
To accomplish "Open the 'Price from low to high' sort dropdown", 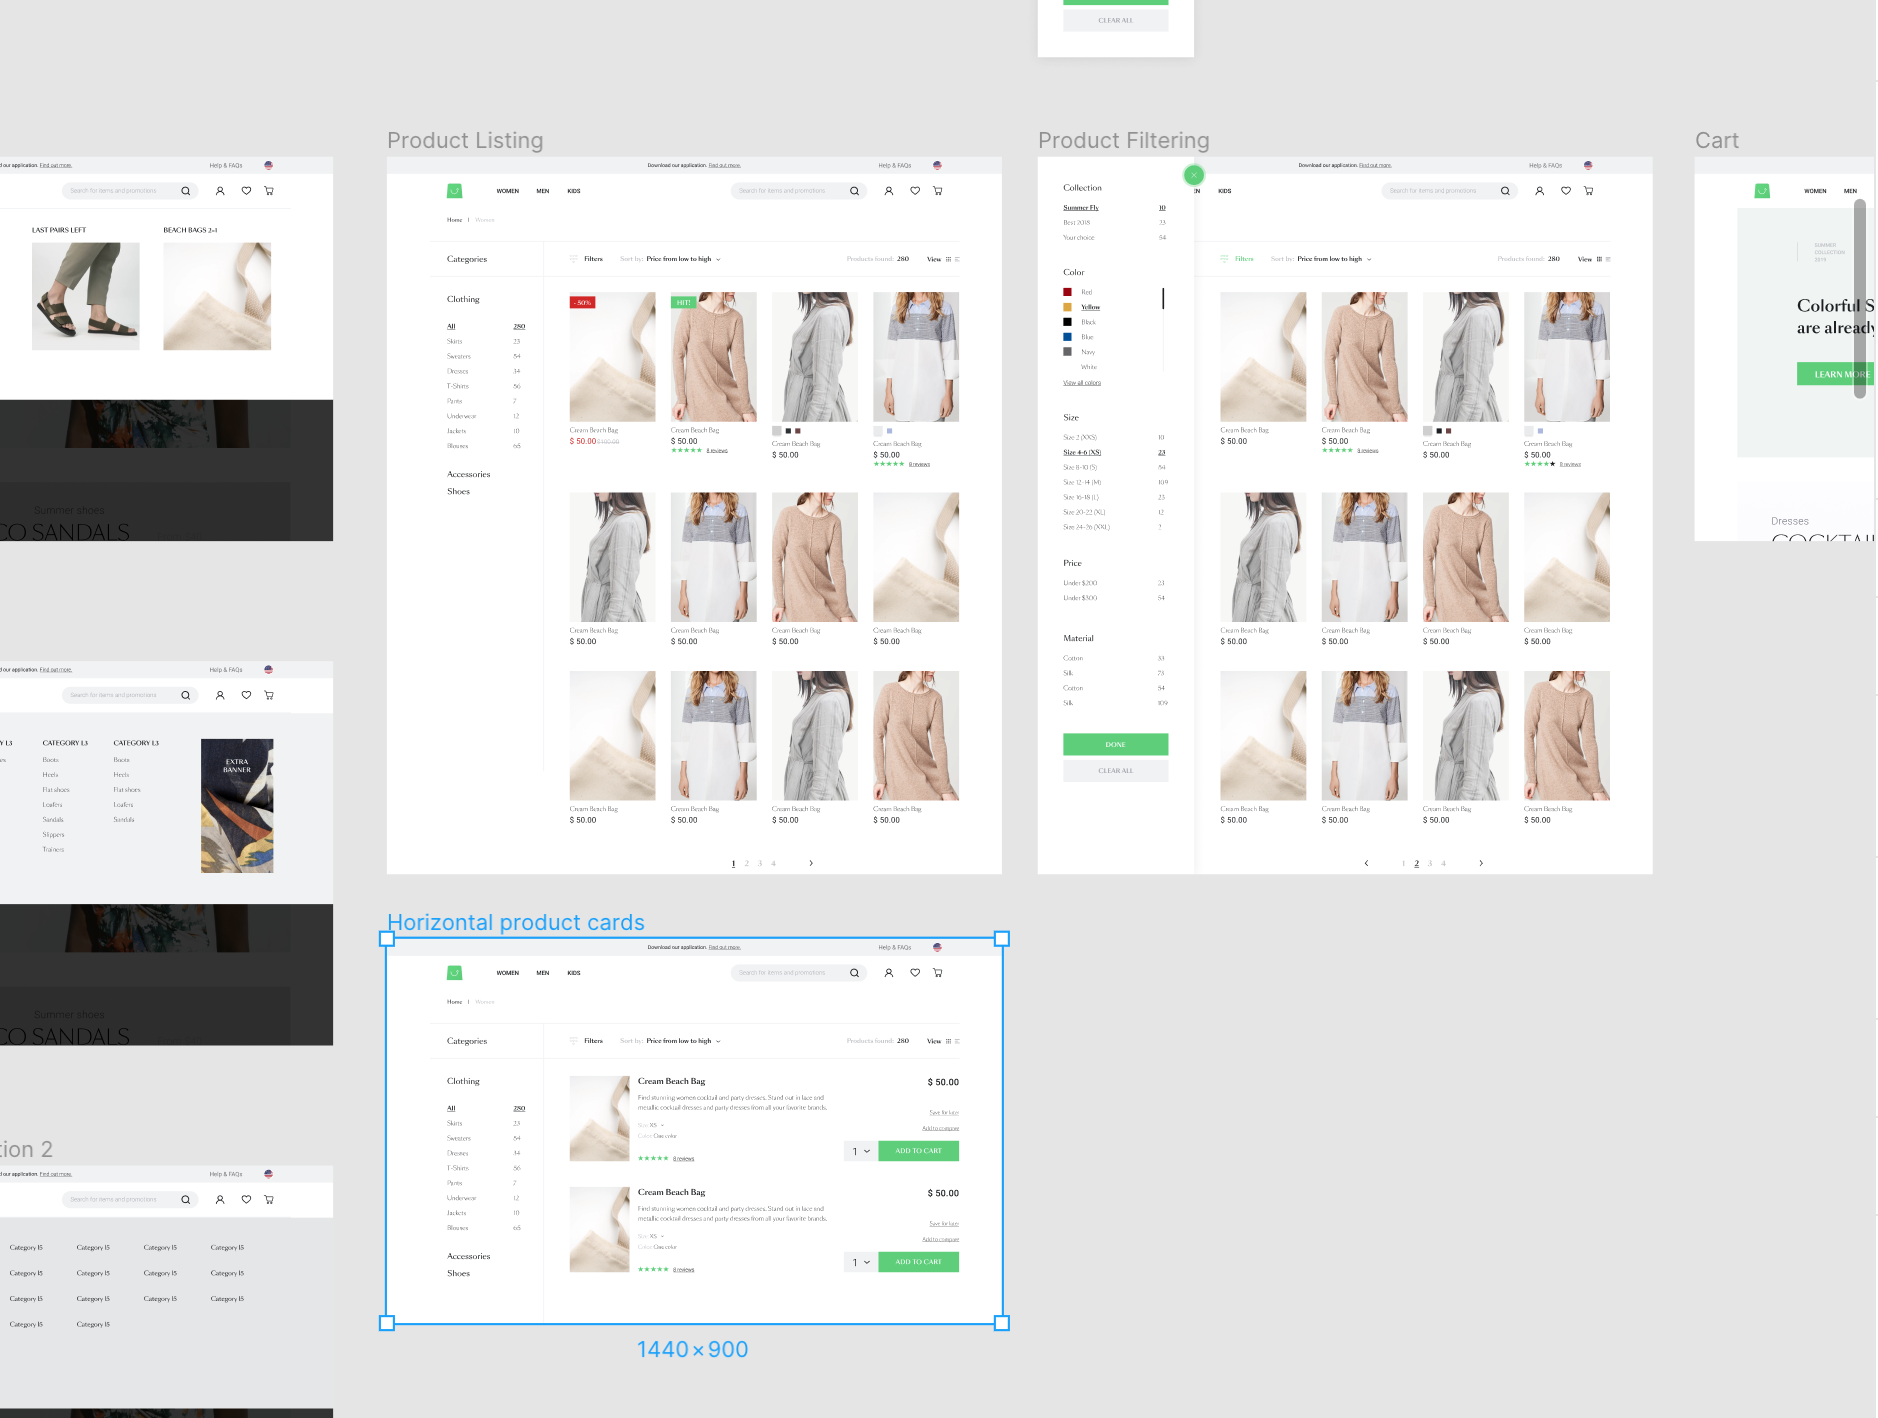I will [x=682, y=258].
